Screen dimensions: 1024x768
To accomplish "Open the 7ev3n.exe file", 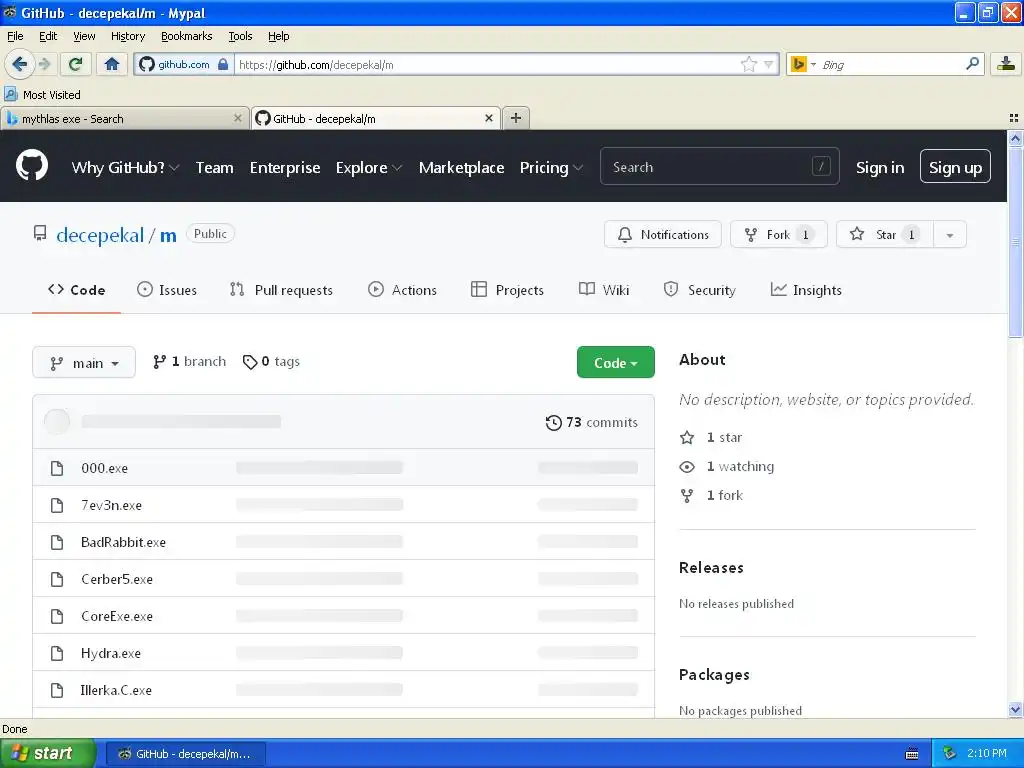I will 111,505.
